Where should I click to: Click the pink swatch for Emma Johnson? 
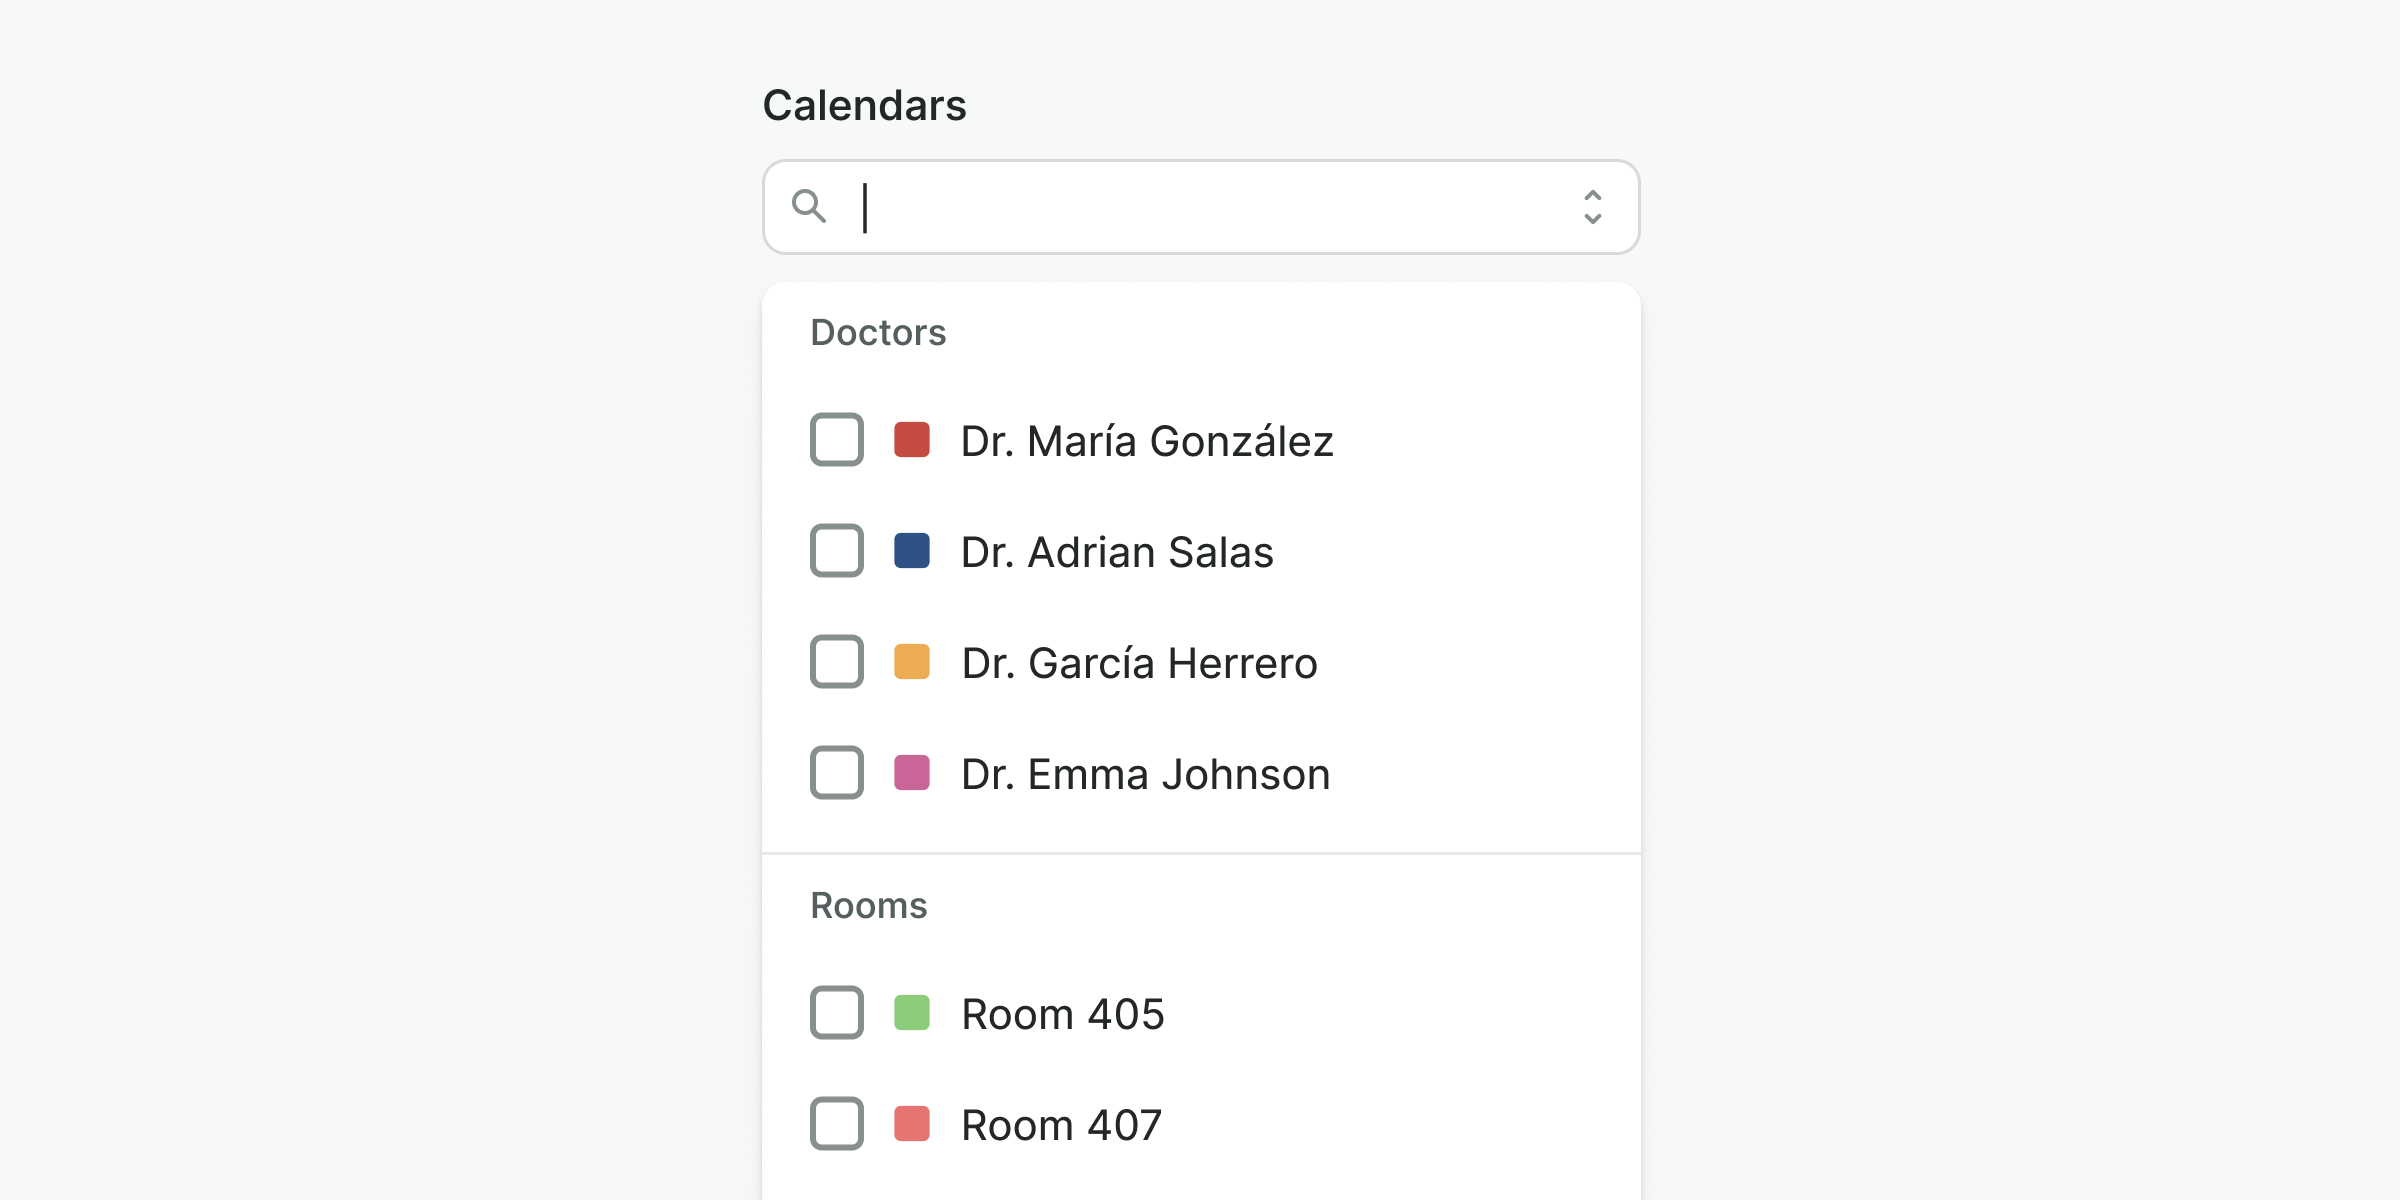click(x=912, y=773)
